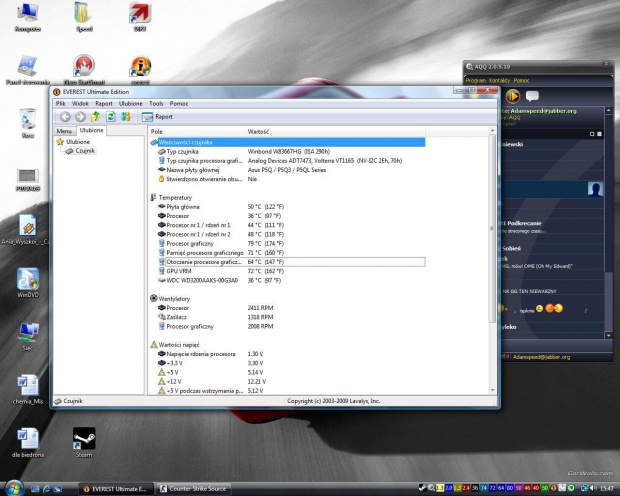Viewport: 620px width, 496px height.
Task: Click the volume speaker tray icon
Action: (593, 488)
